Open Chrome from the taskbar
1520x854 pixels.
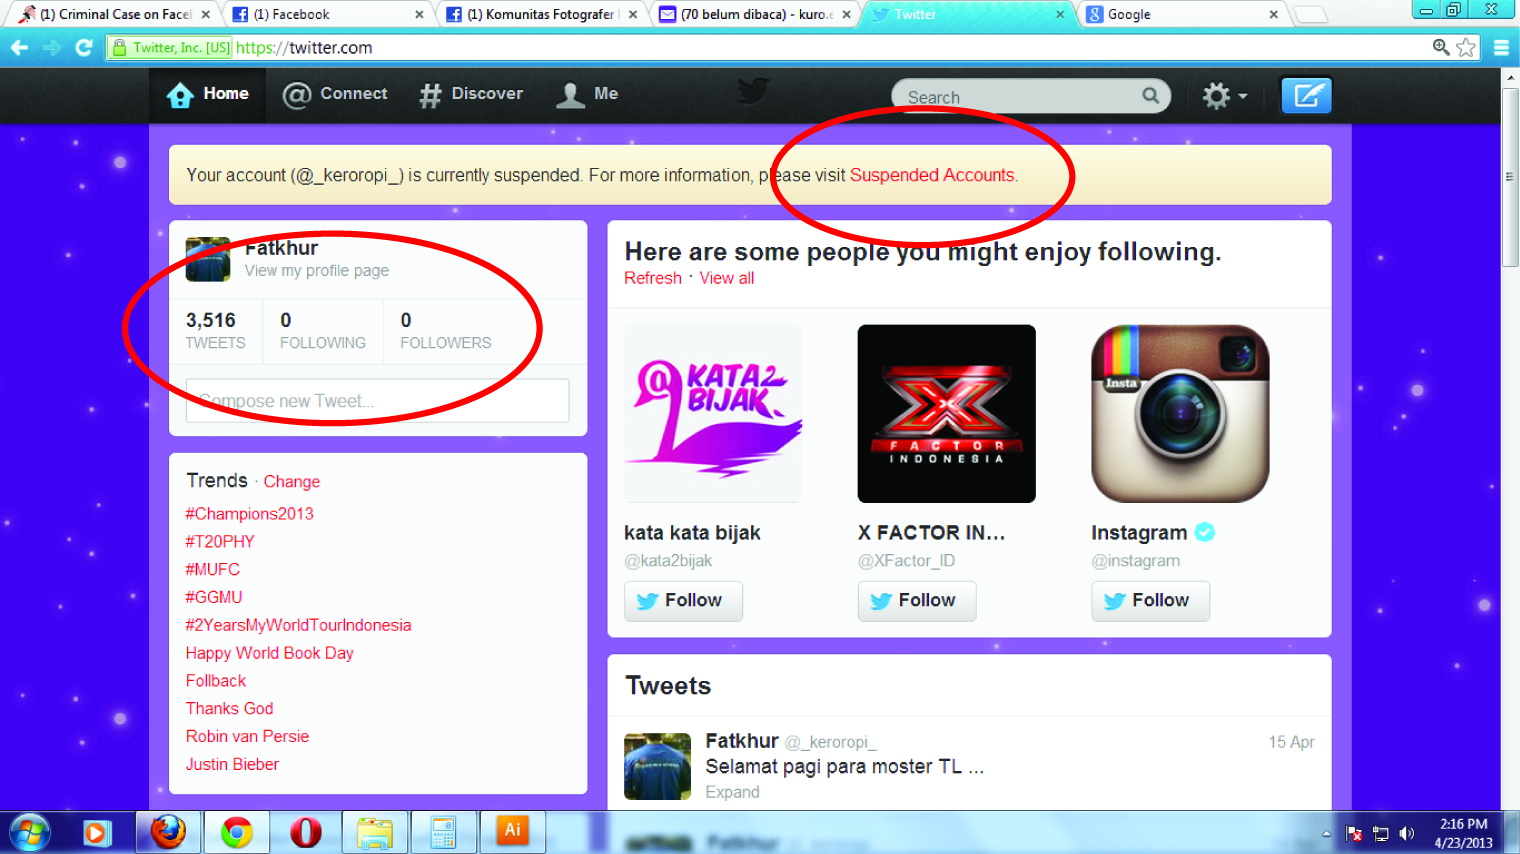(x=237, y=832)
